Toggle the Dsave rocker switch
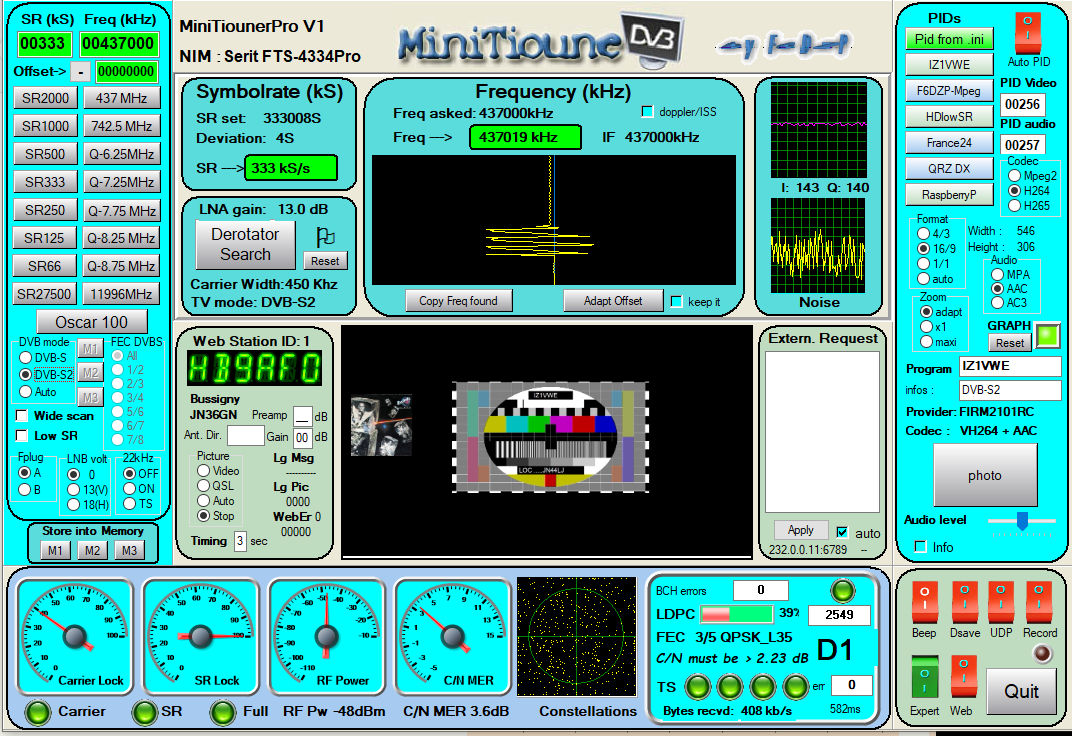The width and height of the screenshot is (1072, 736). (965, 603)
